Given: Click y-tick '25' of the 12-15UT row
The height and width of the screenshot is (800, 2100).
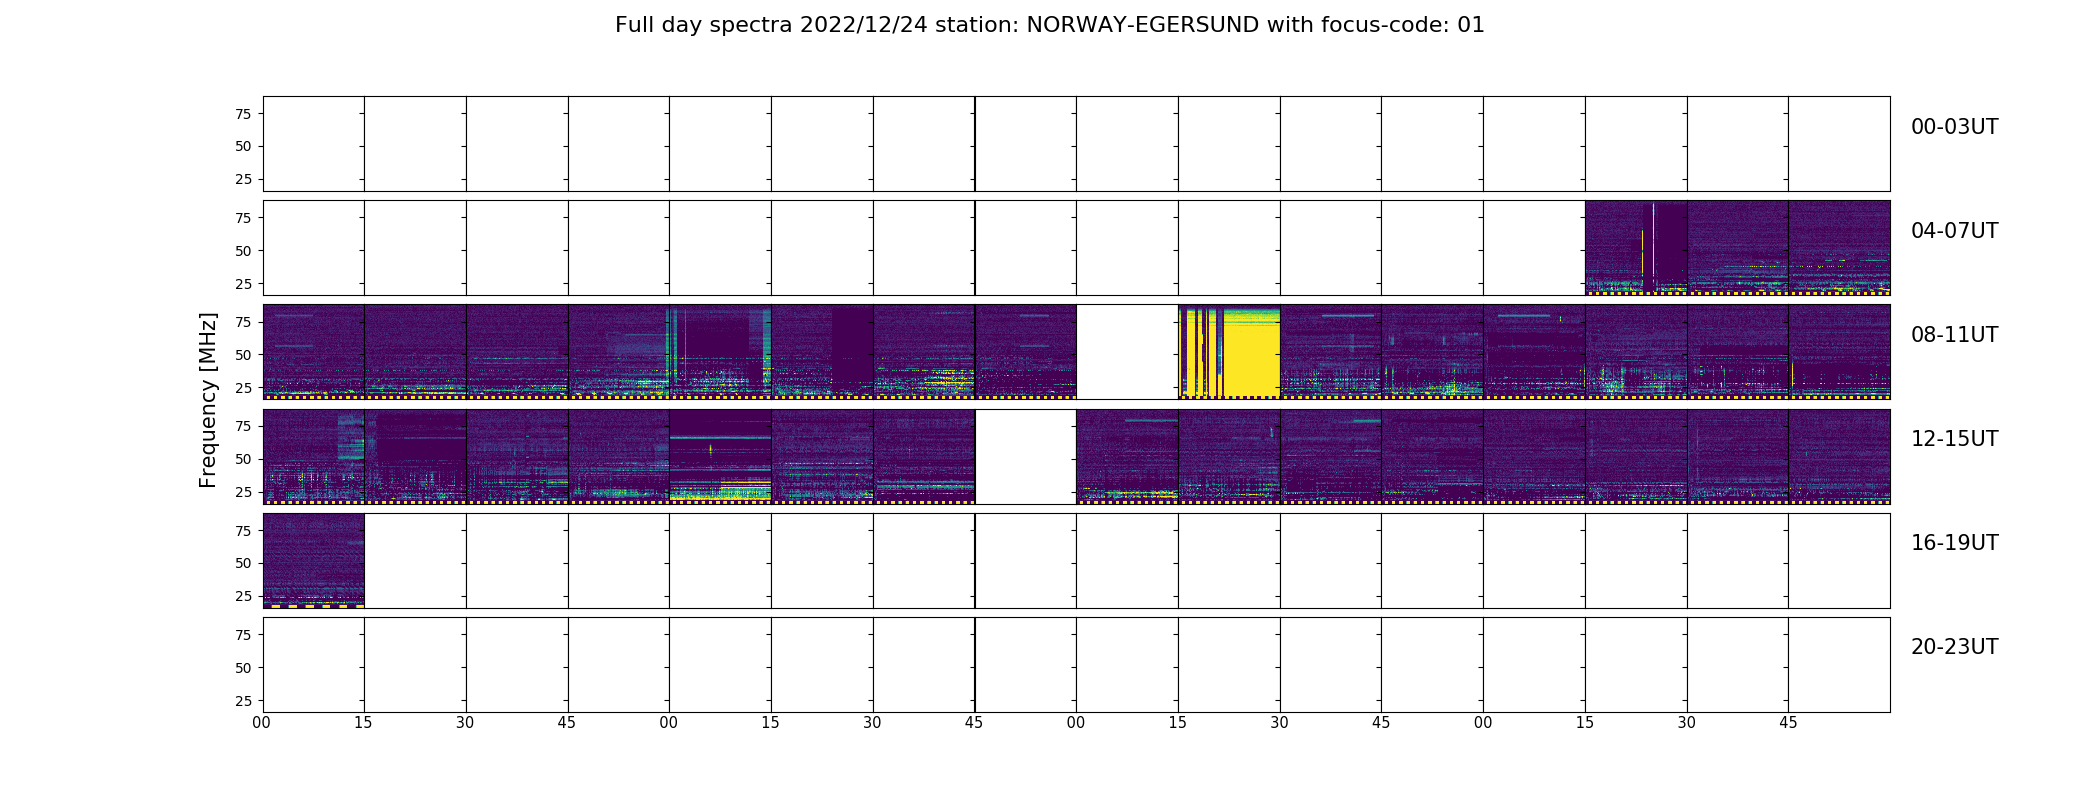Looking at the screenshot, I should click(243, 492).
